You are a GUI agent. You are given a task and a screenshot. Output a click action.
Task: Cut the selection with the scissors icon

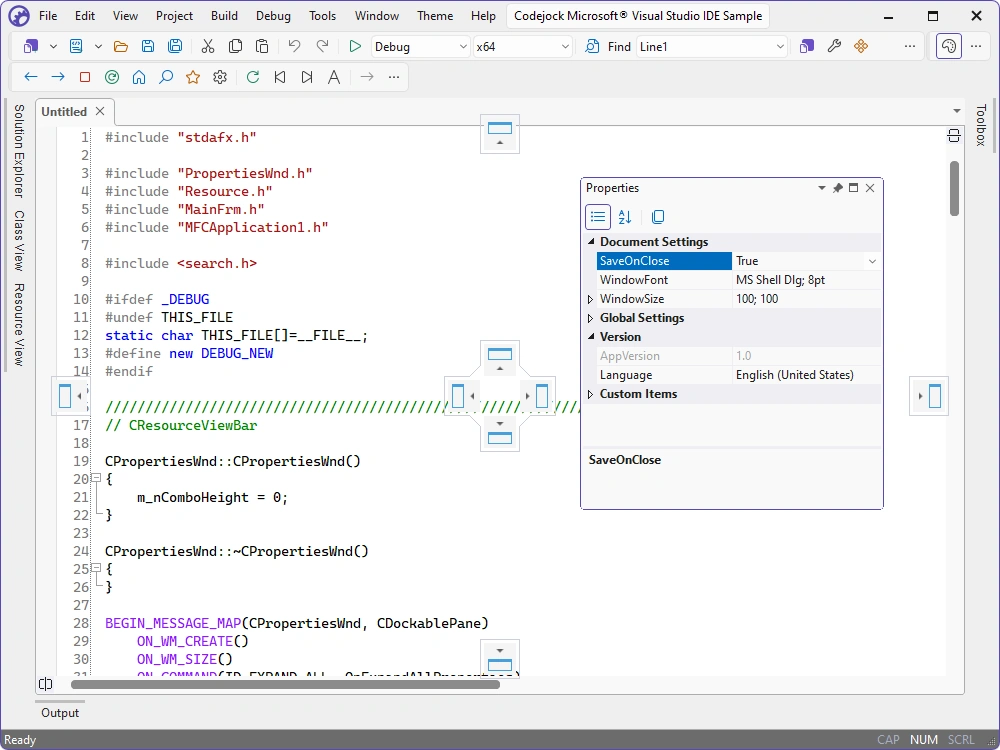pos(208,47)
